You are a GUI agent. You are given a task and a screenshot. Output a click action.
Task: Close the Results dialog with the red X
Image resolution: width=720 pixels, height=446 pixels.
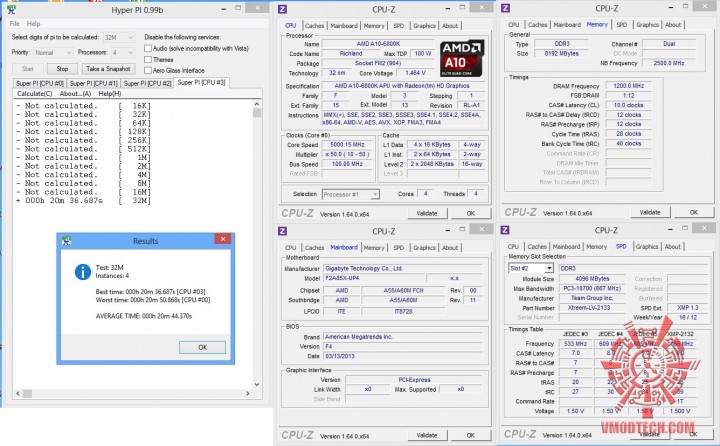(223, 239)
